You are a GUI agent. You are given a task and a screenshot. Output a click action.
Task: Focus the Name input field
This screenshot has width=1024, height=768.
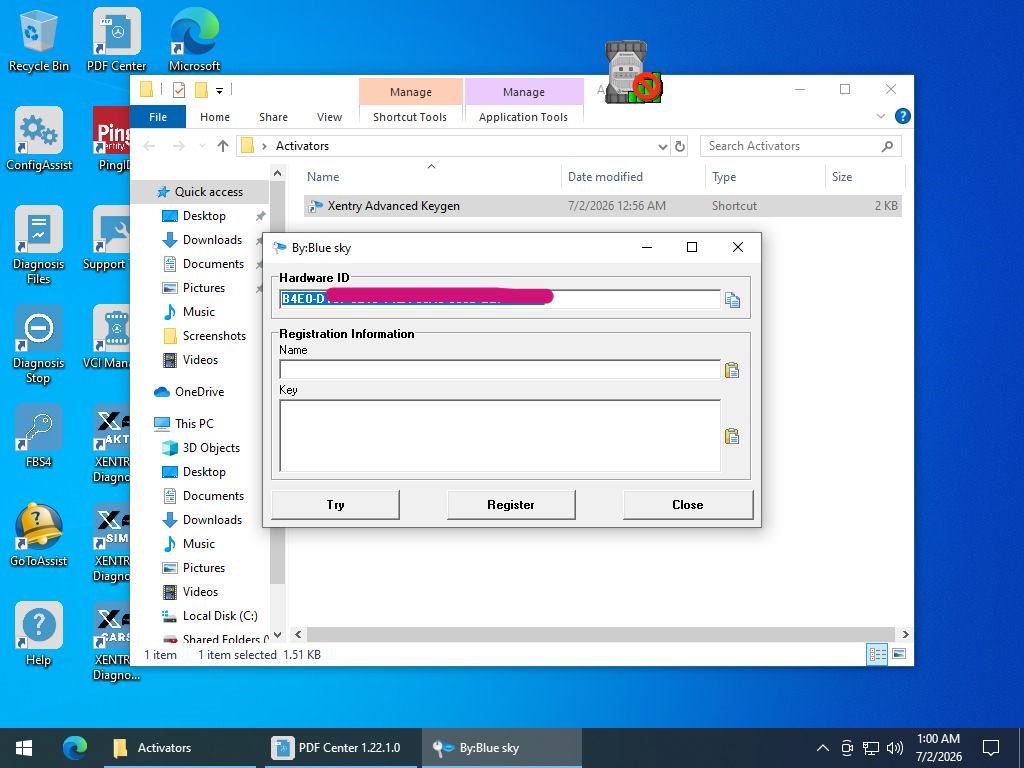point(500,370)
